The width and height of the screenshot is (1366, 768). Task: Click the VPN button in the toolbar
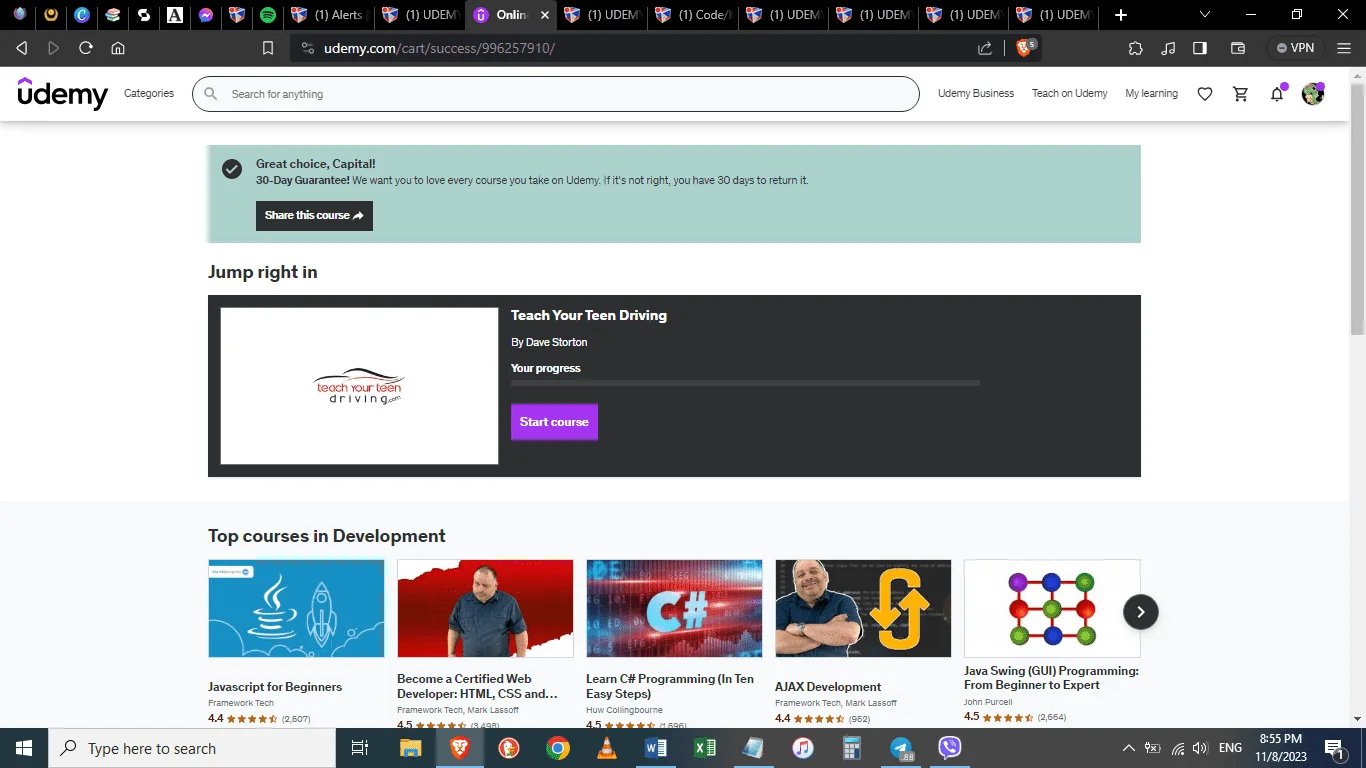(1295, 48)
